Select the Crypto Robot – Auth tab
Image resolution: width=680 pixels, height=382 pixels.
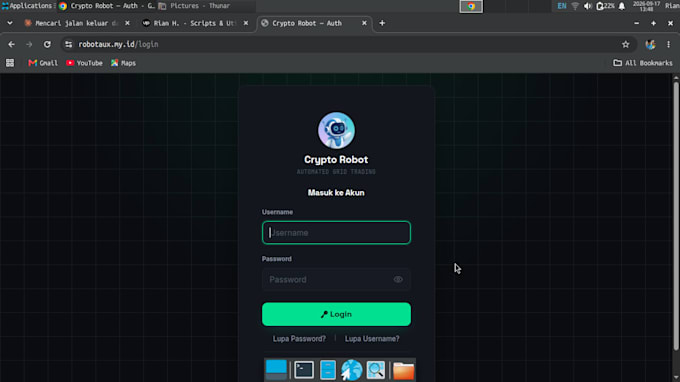tap(307, 23)
